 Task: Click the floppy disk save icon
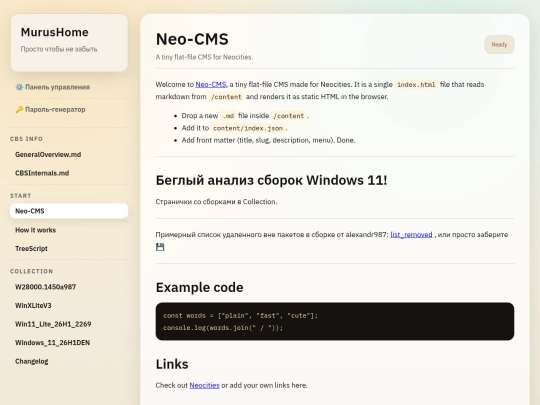160,247
